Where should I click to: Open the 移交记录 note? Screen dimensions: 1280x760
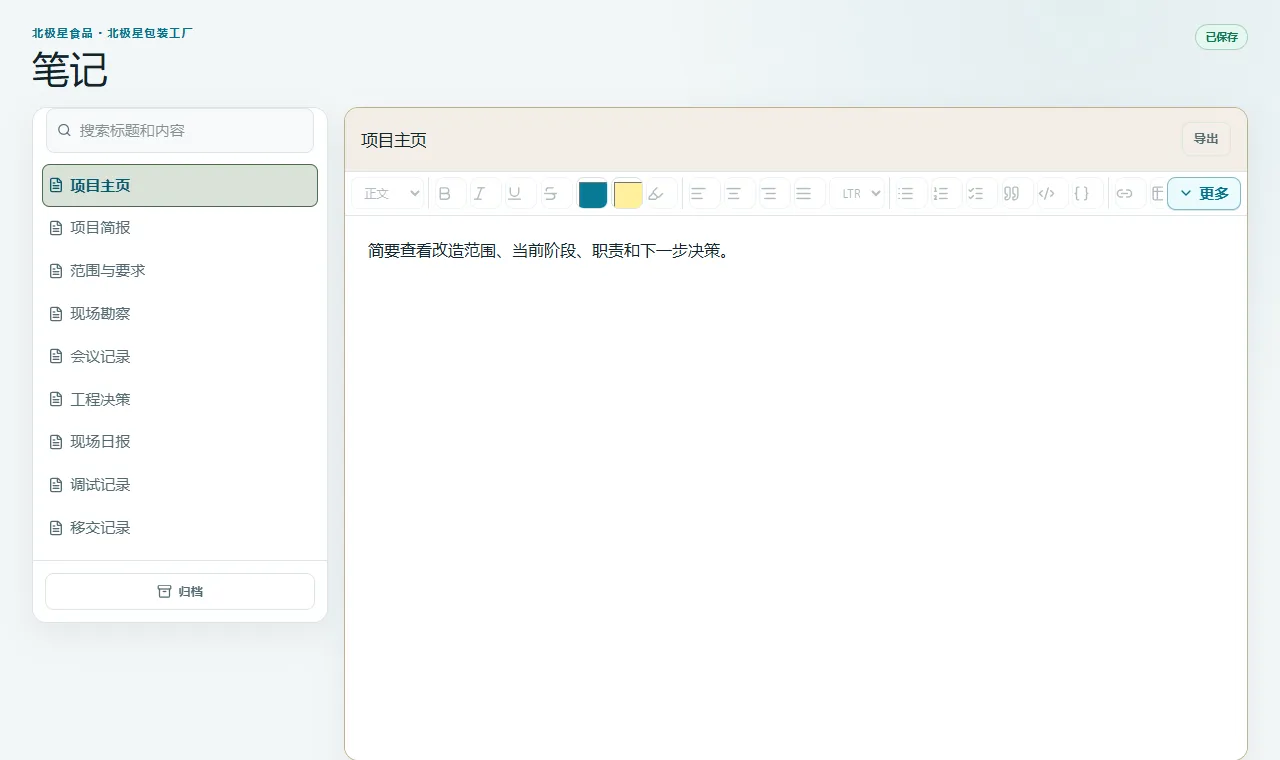(180, 528)
